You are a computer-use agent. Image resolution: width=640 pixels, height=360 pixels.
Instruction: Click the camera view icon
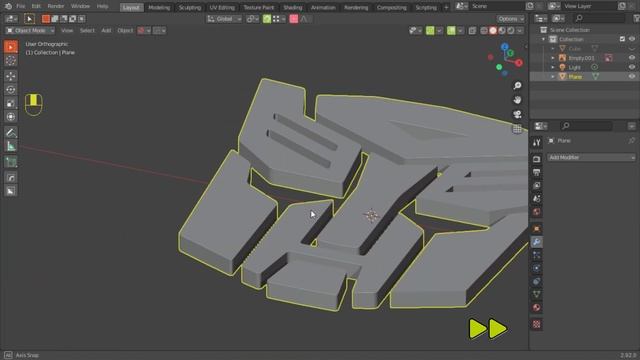[518, 114]
